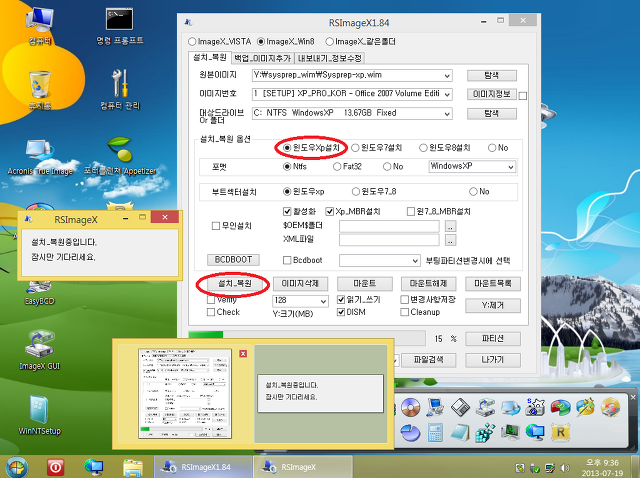Screen dimensions: 640x478
Task: Expand 대상드라이브 target drive dropdown
Action: coord(447,113)
